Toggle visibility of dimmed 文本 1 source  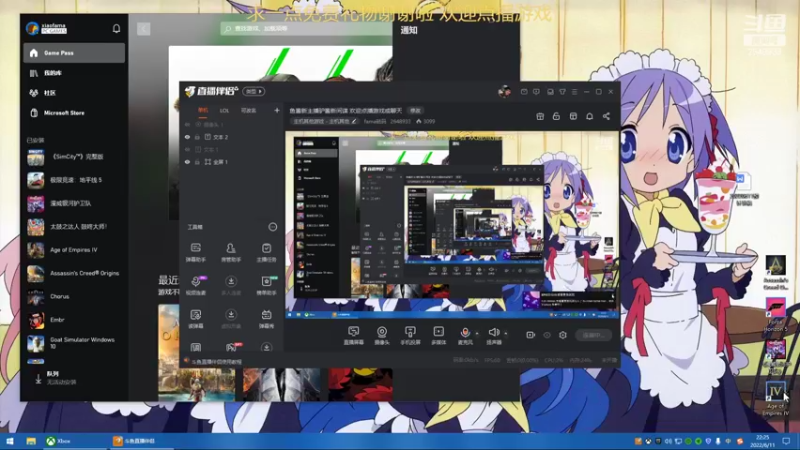coord(187,149)
